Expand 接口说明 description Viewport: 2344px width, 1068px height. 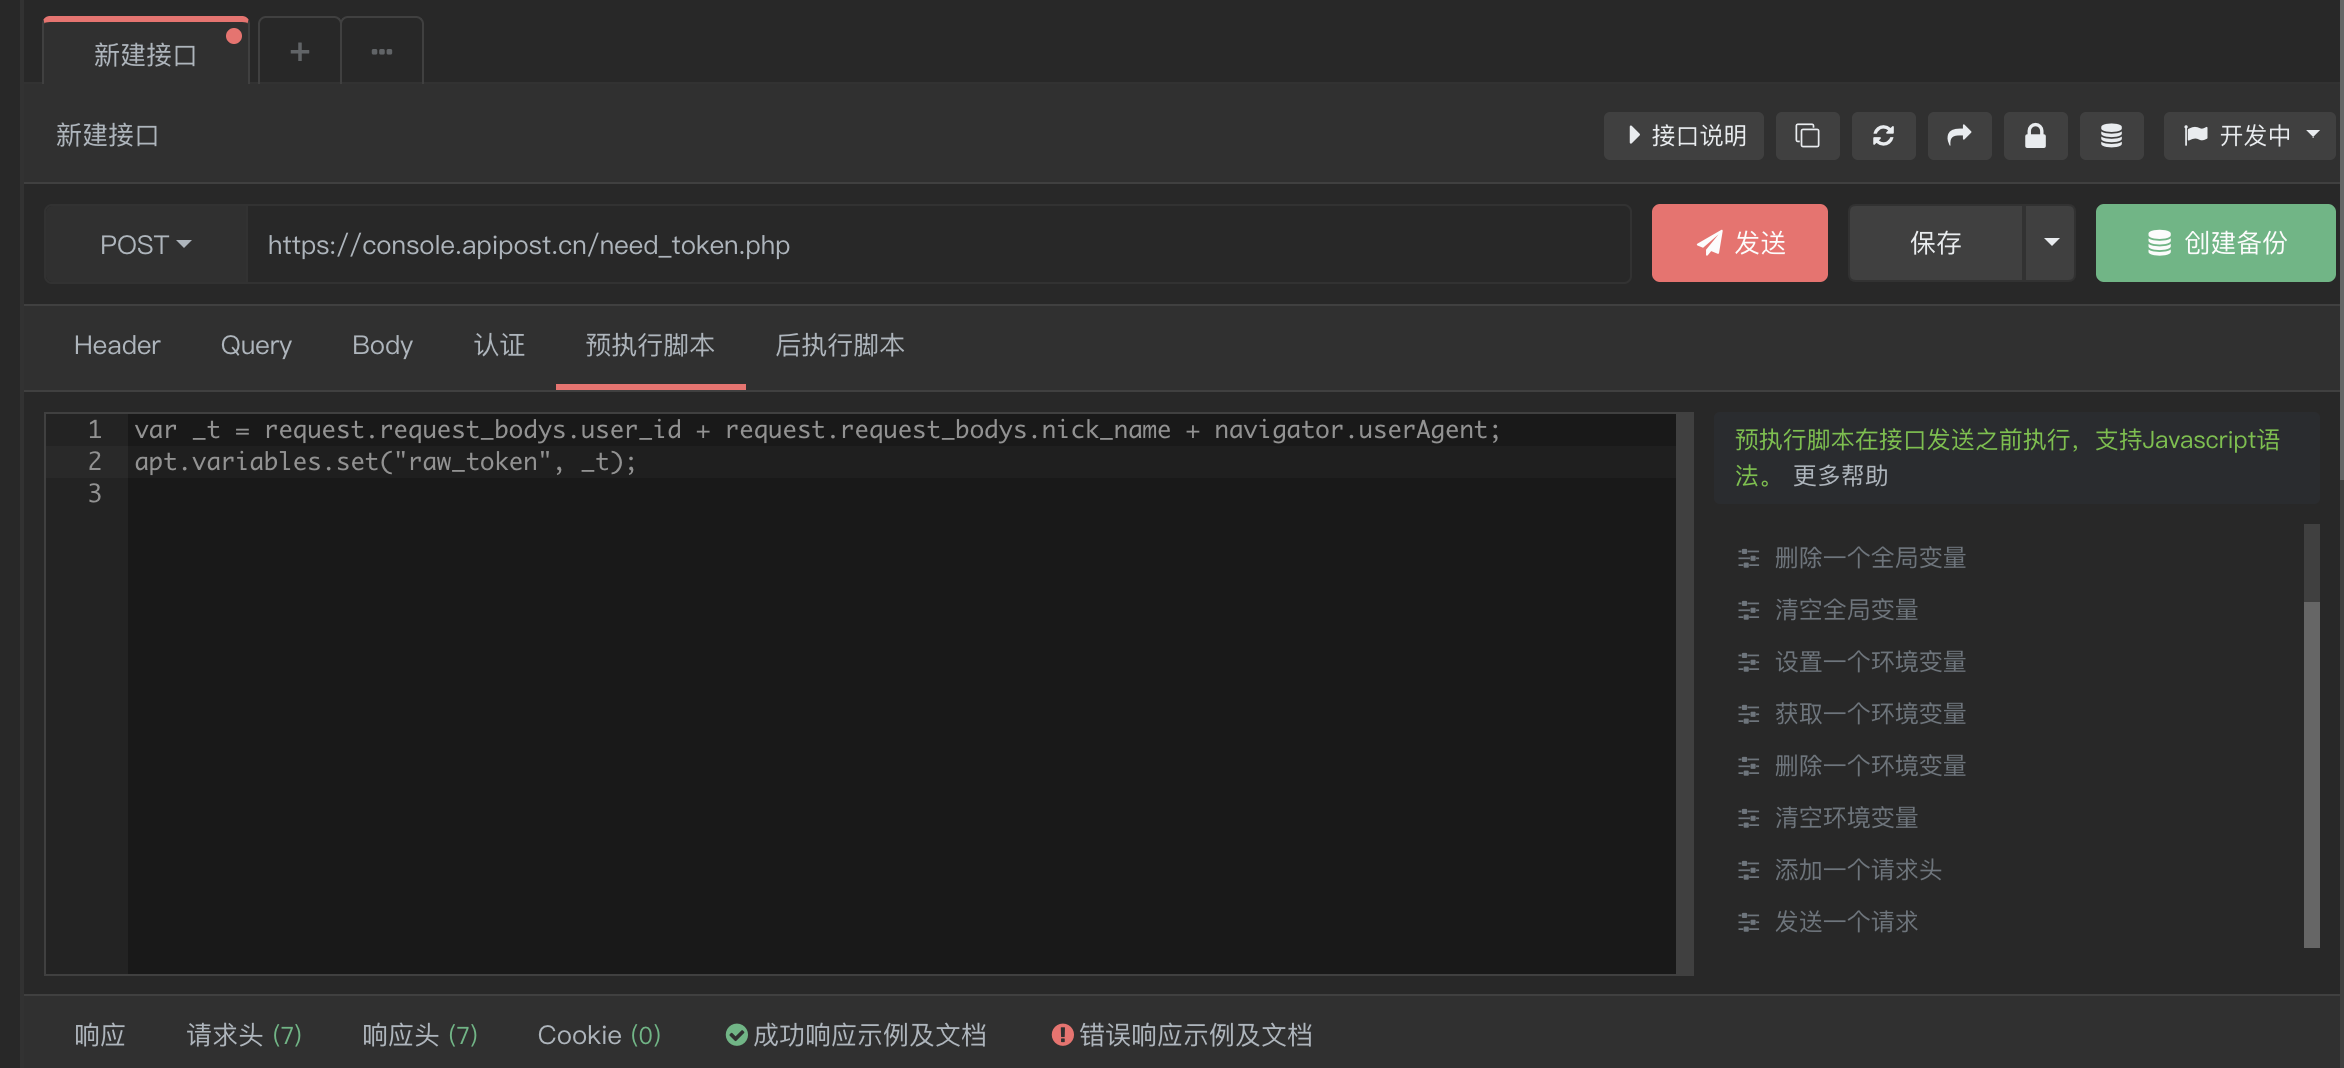pos(1684,135)
